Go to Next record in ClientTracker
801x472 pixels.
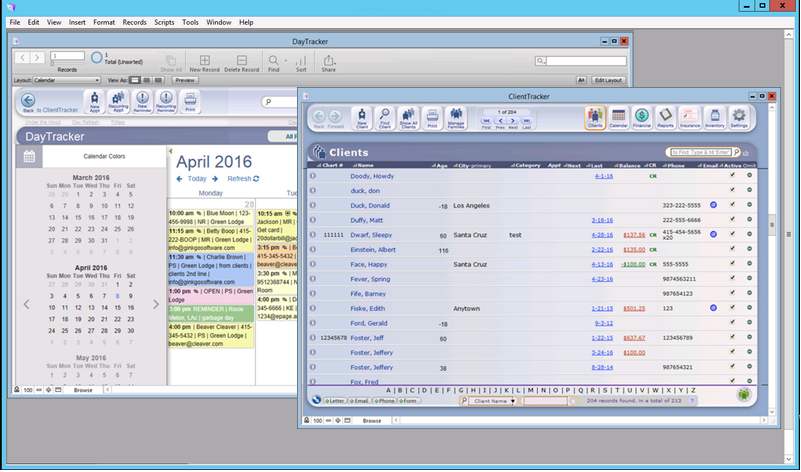point(513,121)
